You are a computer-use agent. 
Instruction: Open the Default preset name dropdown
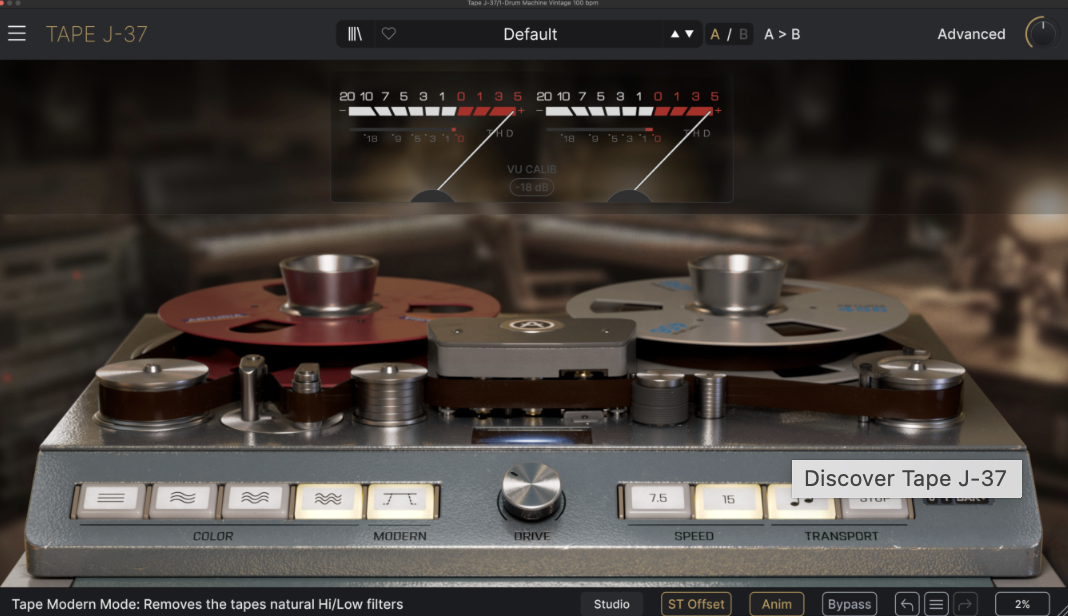[530, 34]
